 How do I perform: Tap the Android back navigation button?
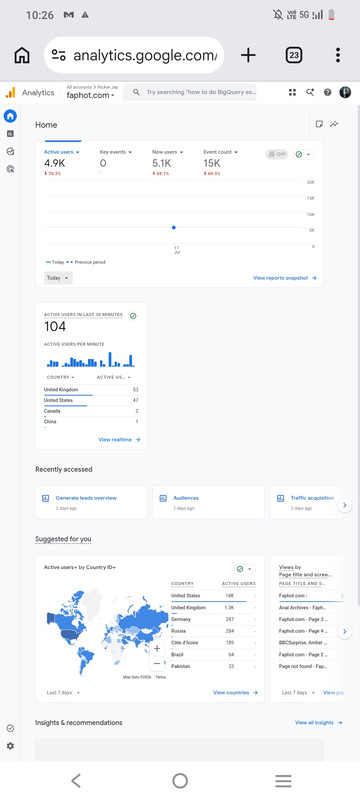click(76, 781)
